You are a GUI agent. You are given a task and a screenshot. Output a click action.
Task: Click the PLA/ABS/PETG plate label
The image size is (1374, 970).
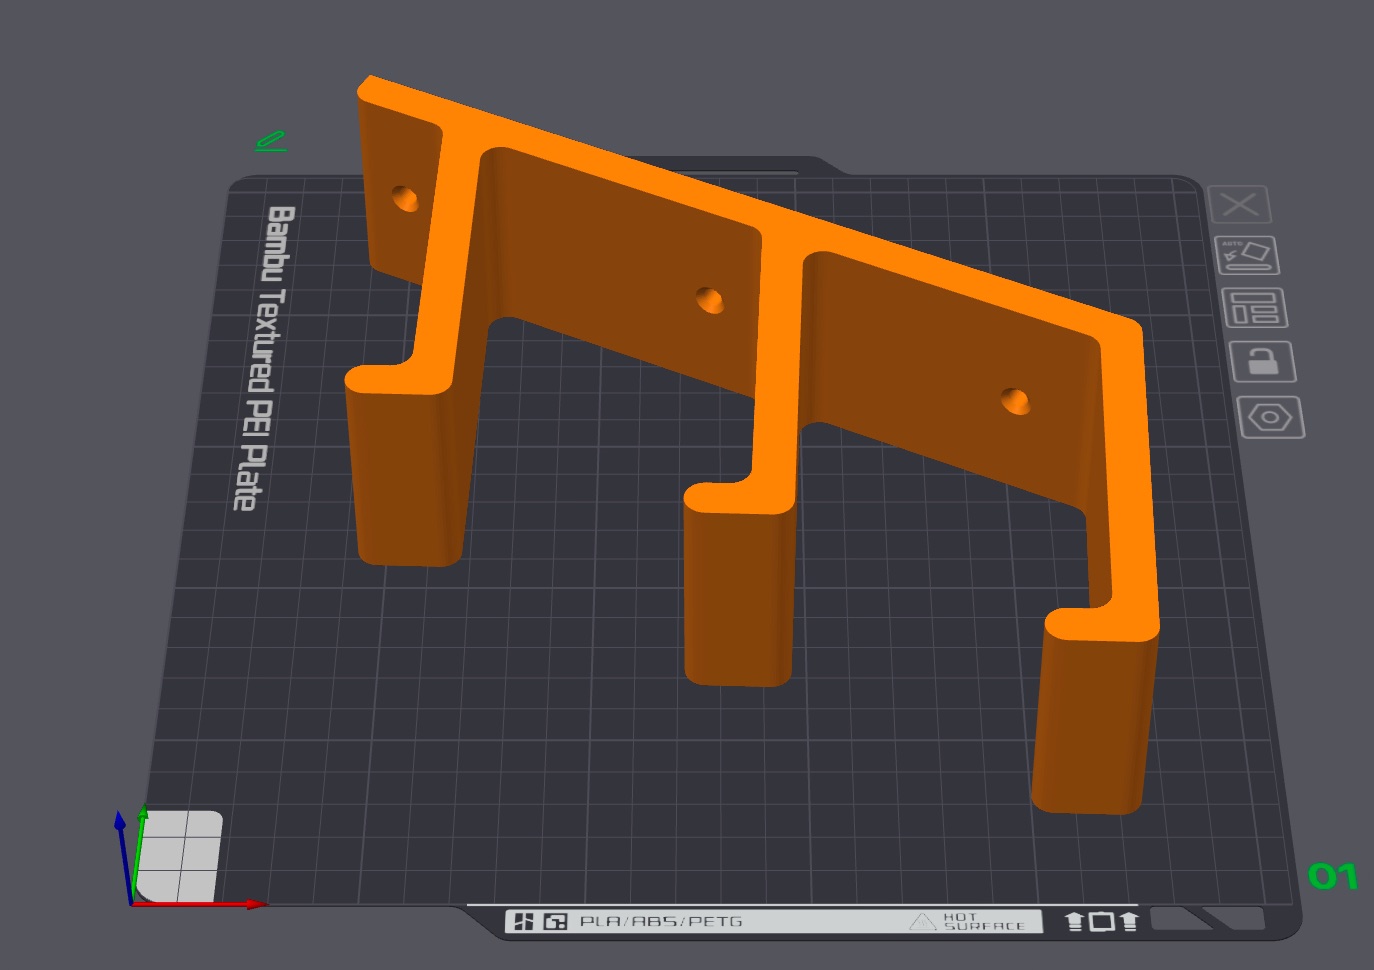pos(661,921)
